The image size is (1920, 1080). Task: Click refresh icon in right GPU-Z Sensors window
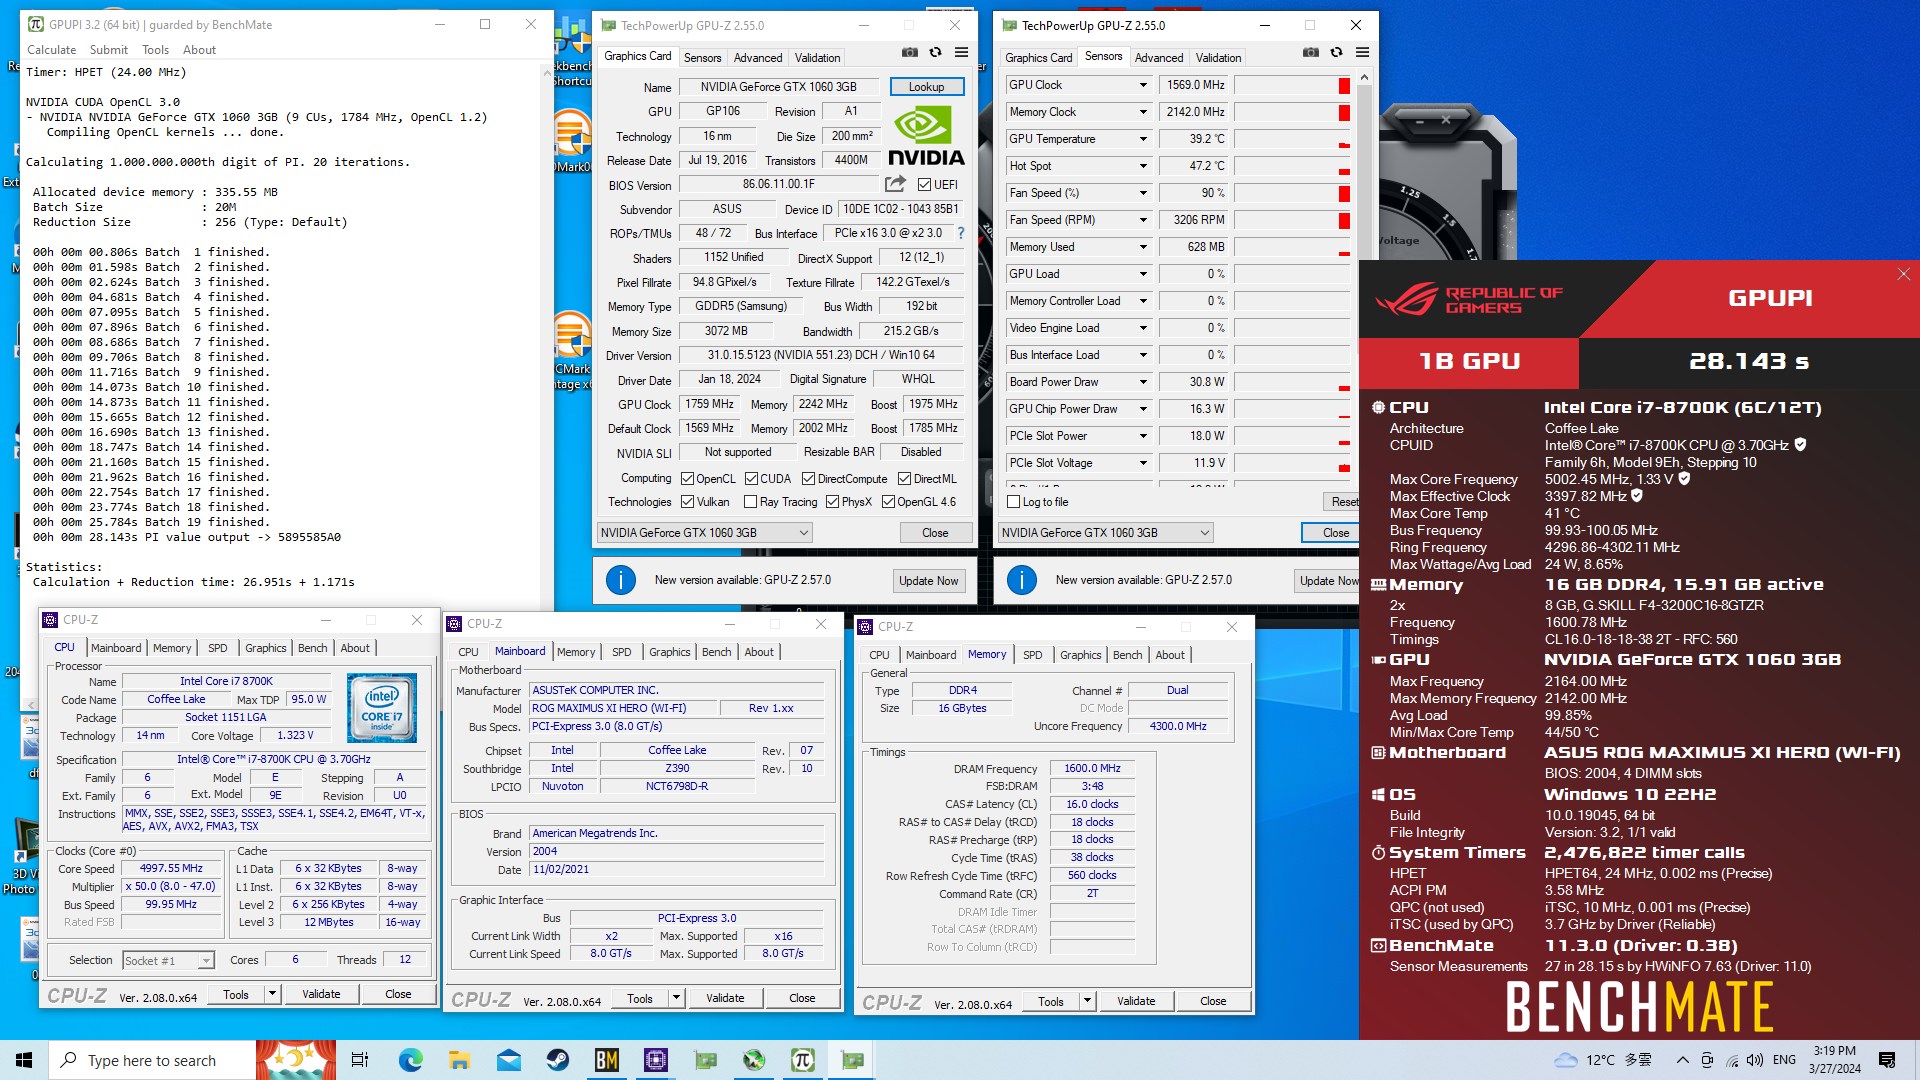[x=1336, y=53]
